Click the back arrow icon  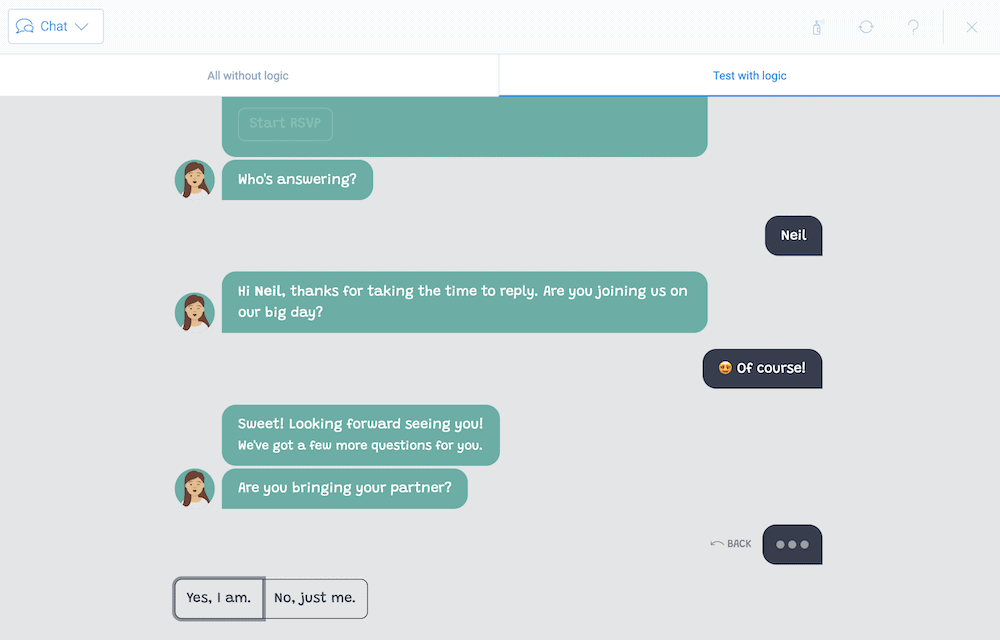717,544
